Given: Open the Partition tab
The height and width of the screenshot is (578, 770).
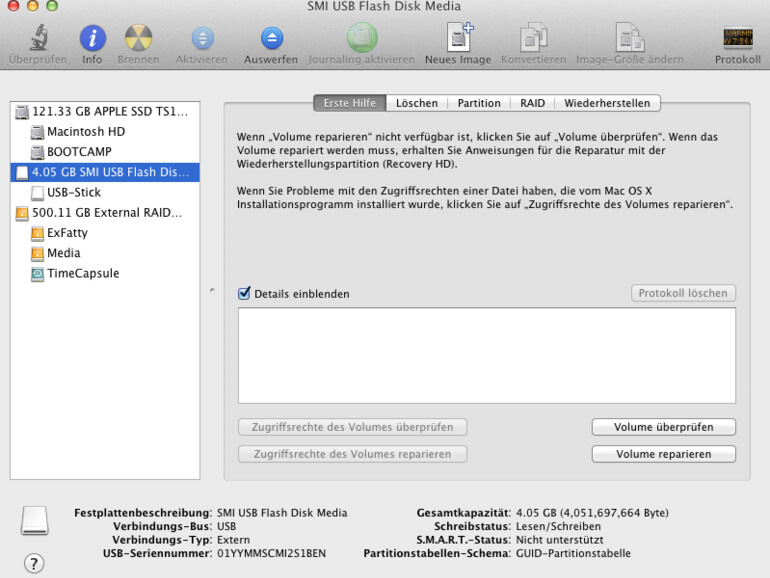Looking at the screenshot, I should 479,103.
